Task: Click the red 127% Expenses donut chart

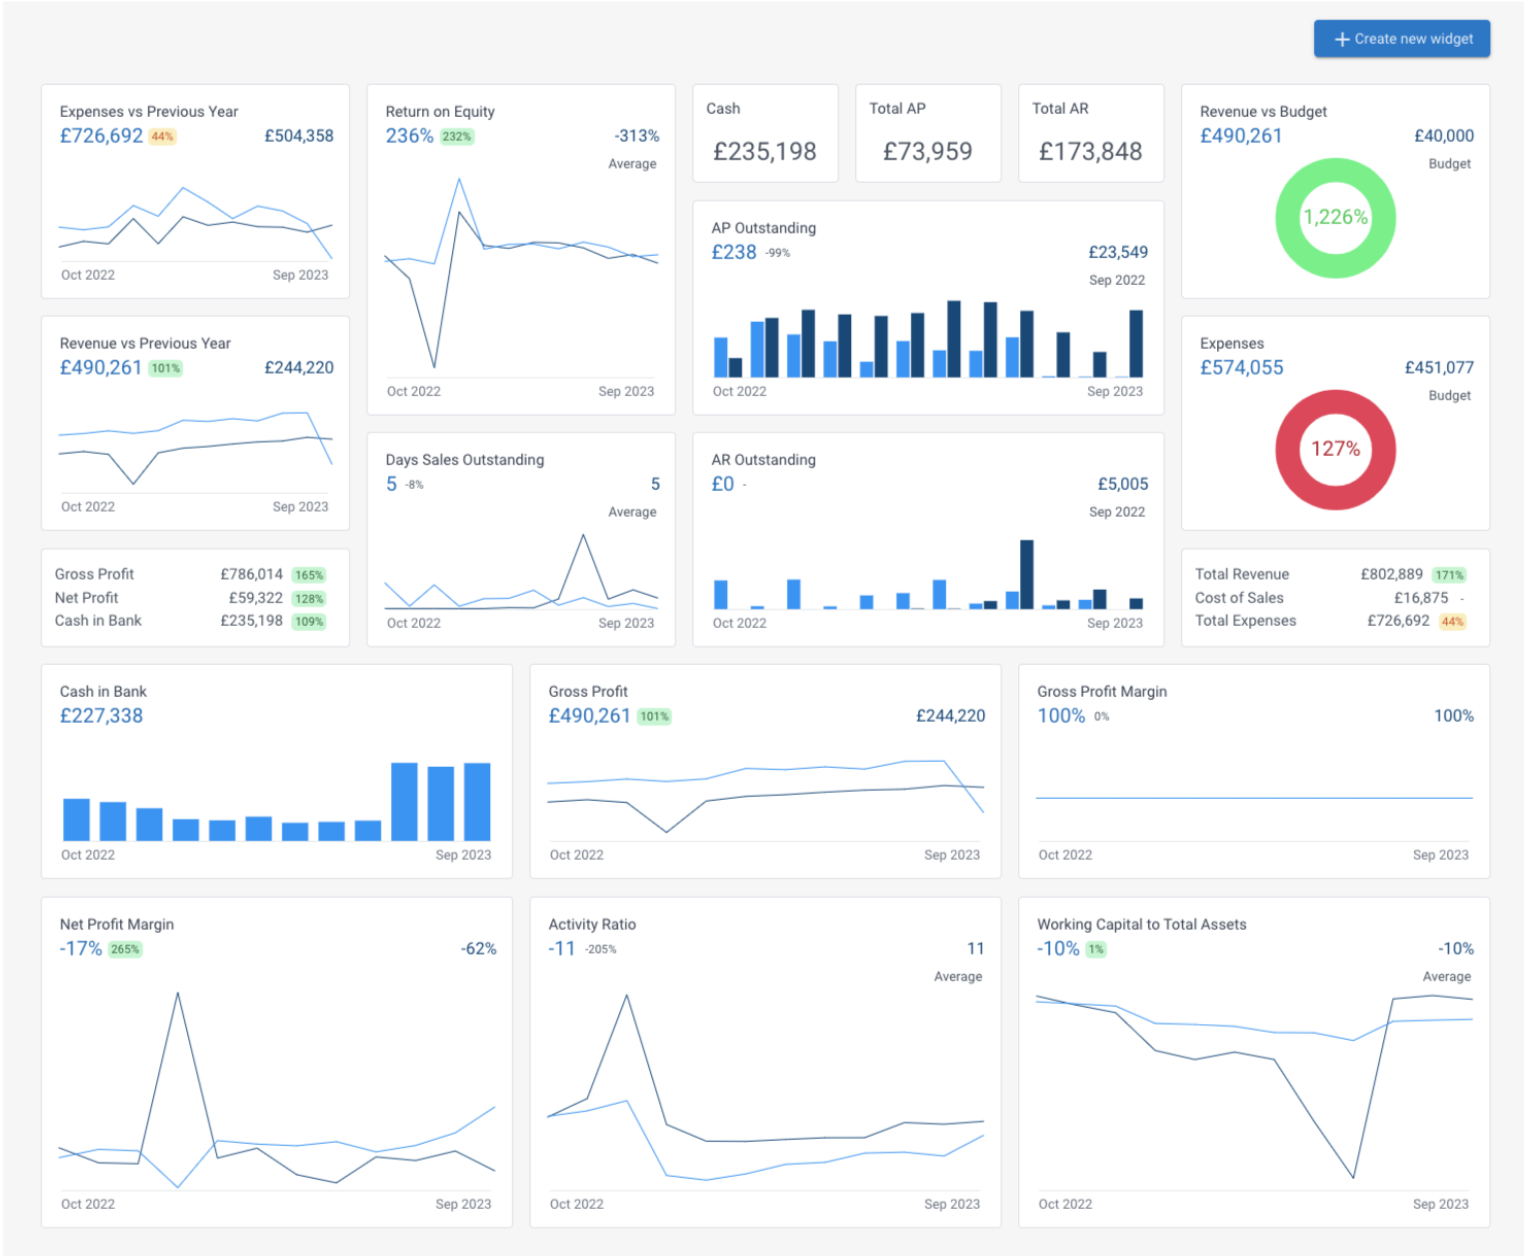Action: 1334,449
